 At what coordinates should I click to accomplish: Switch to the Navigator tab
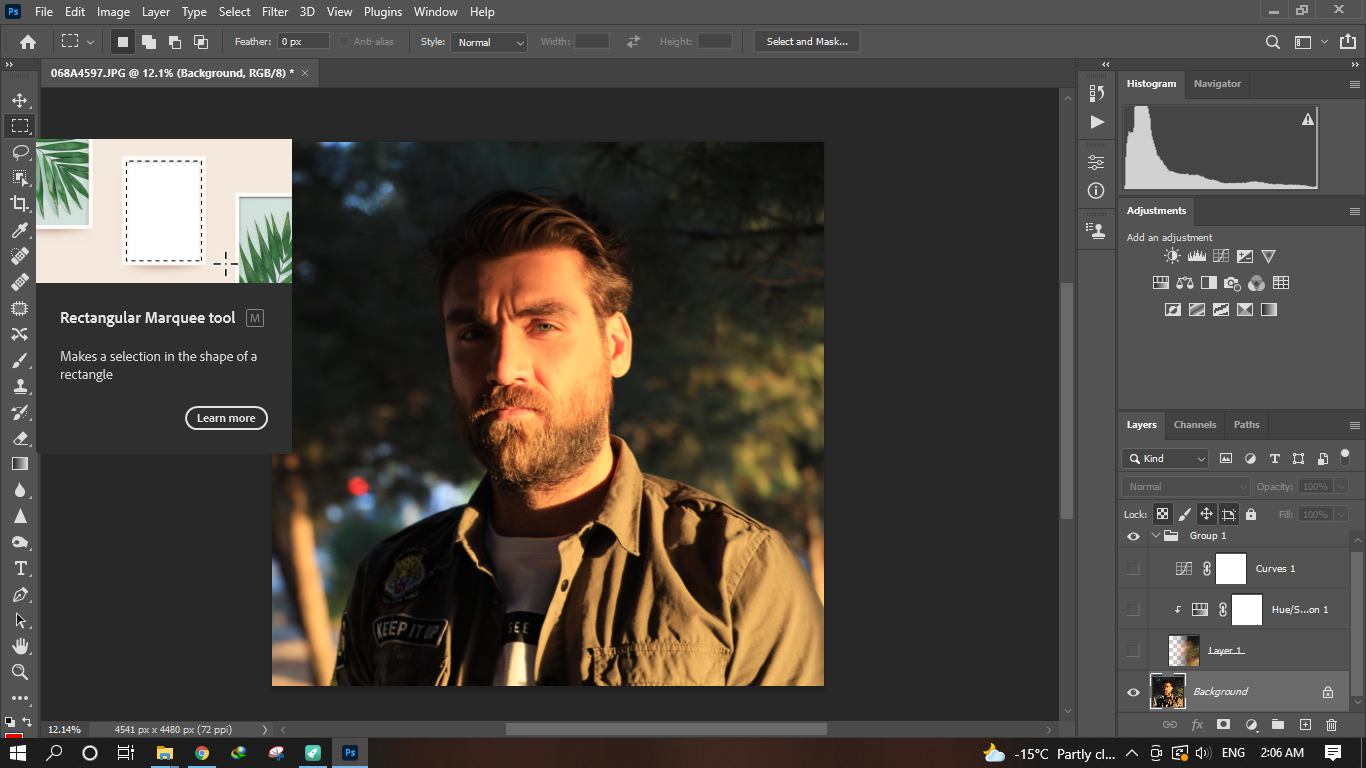click(x=1217, y=84)
